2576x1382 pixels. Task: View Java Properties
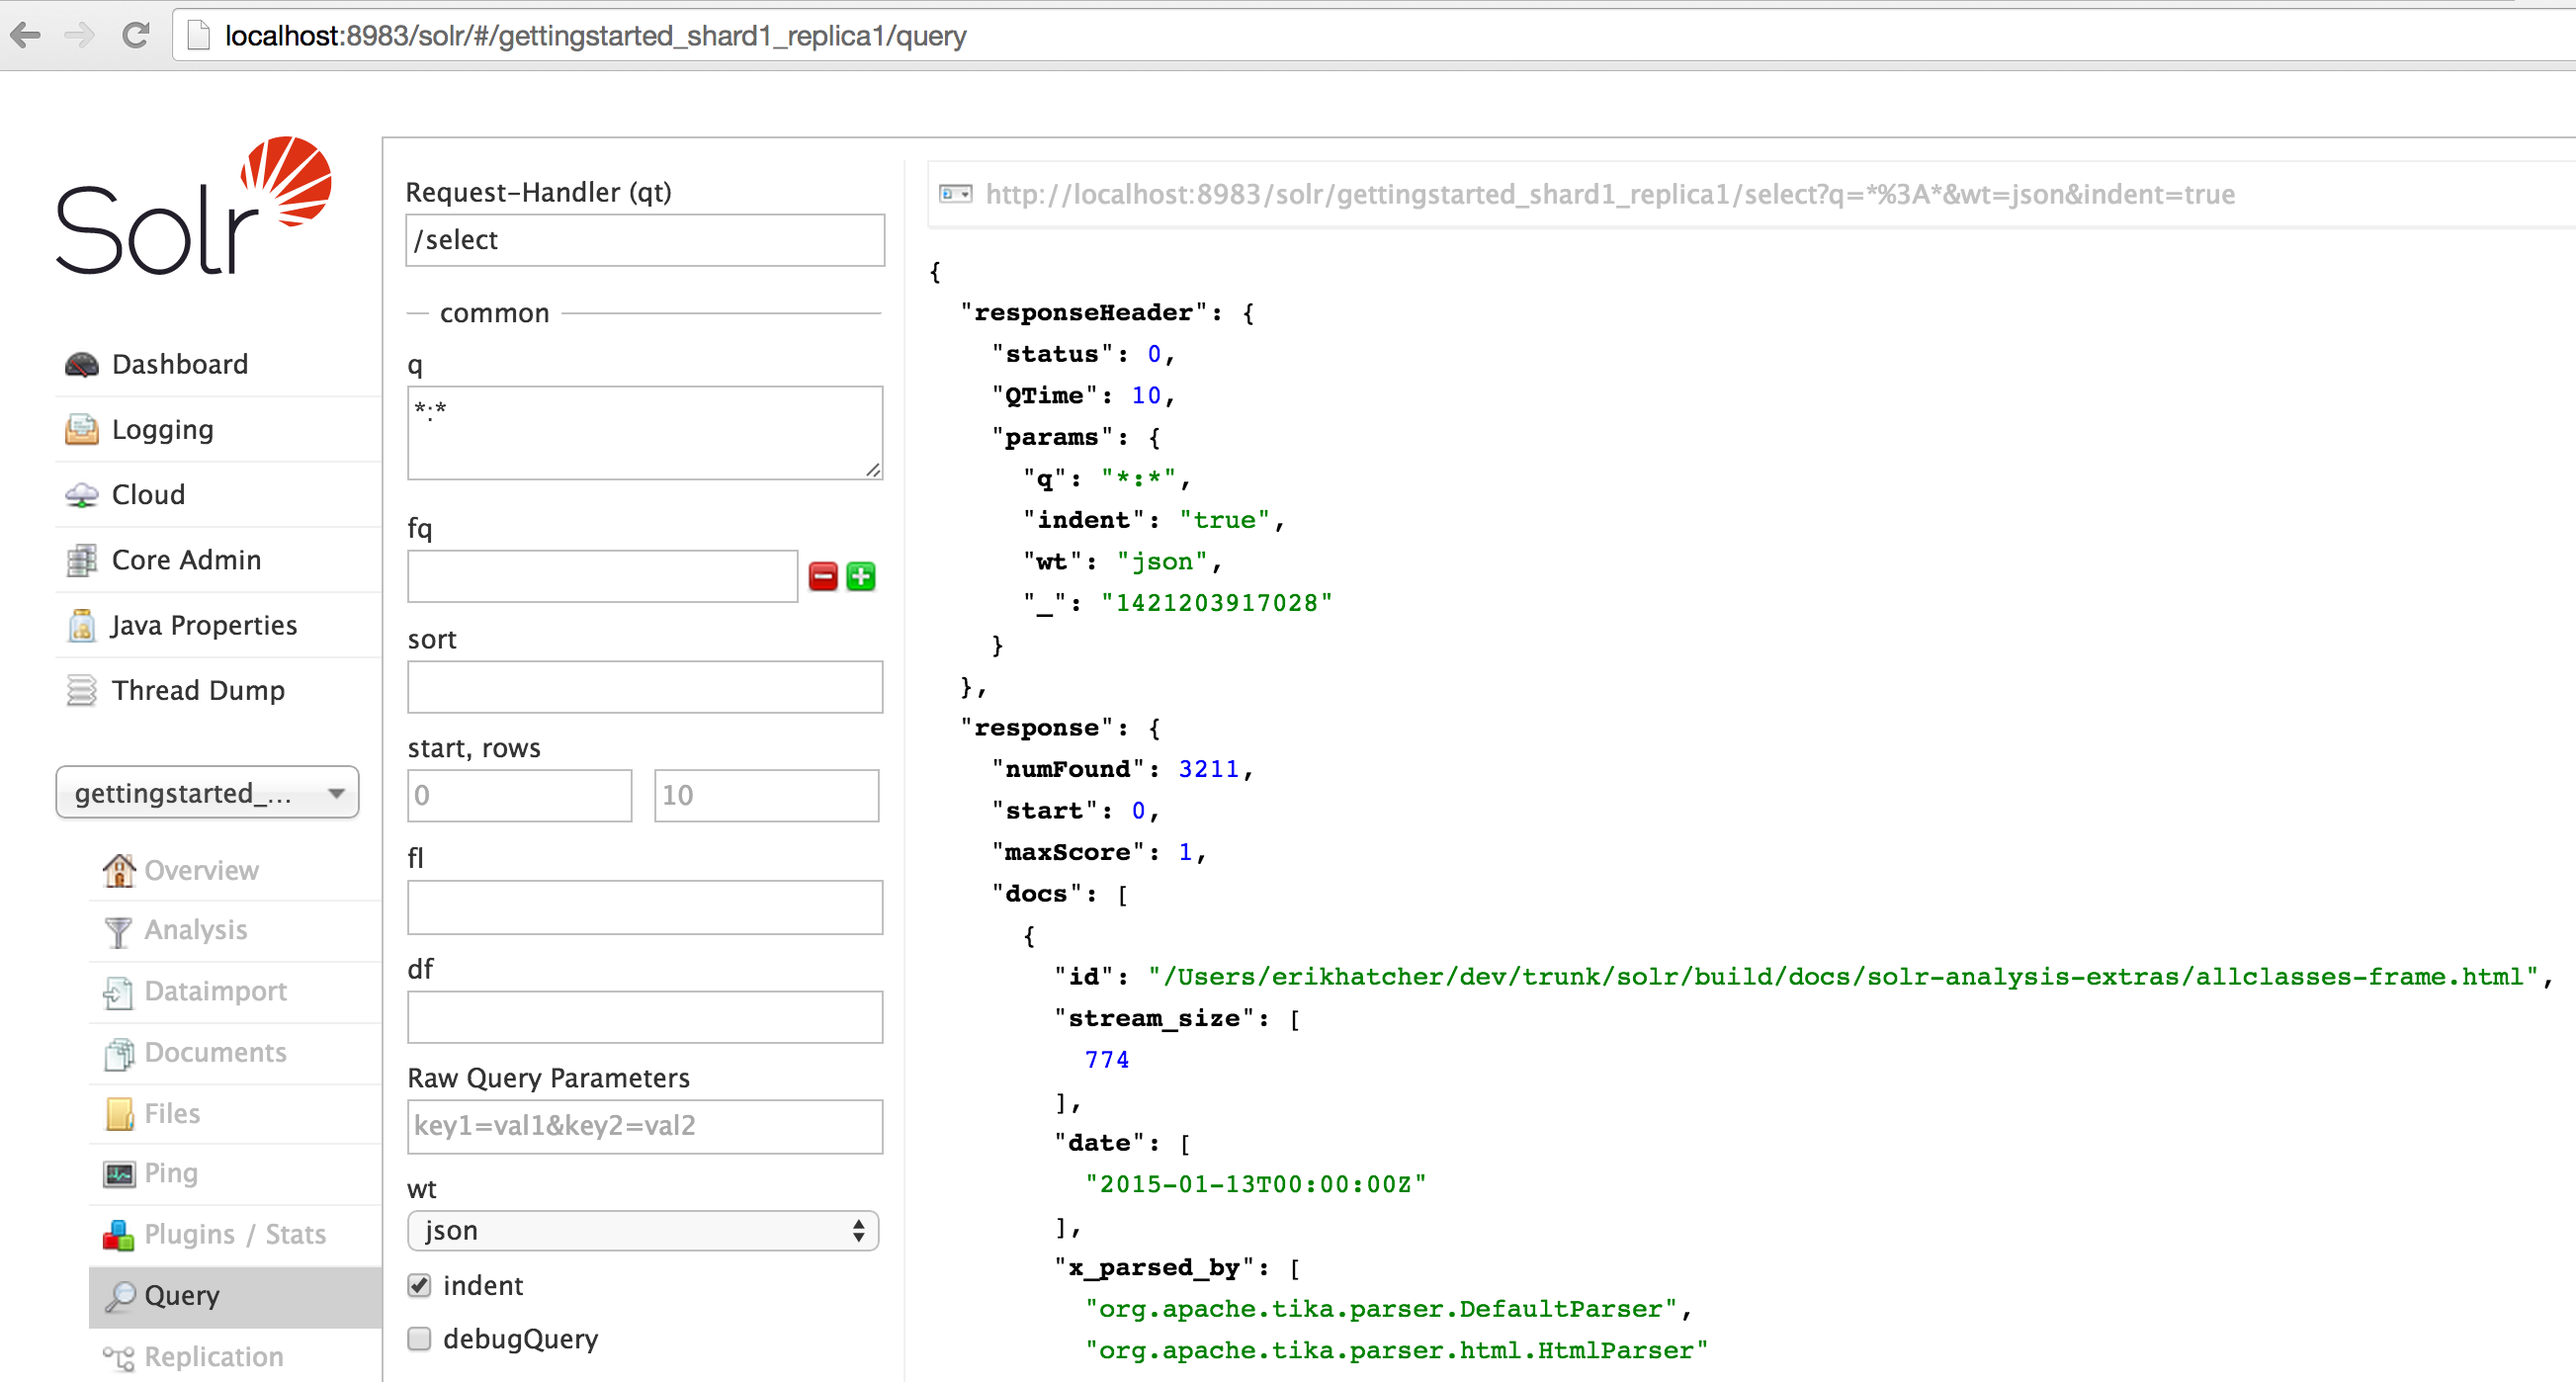tap(203, 624)
